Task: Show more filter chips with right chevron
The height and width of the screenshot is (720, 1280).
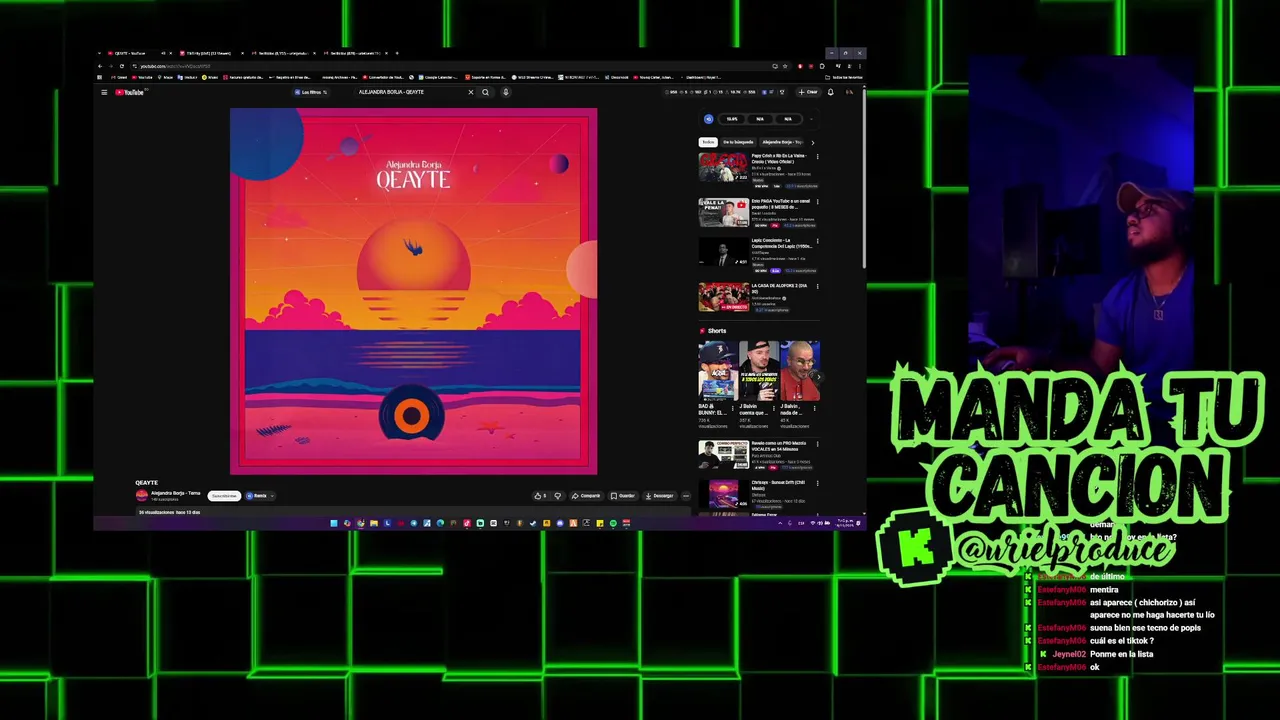Action: point(812,142)
